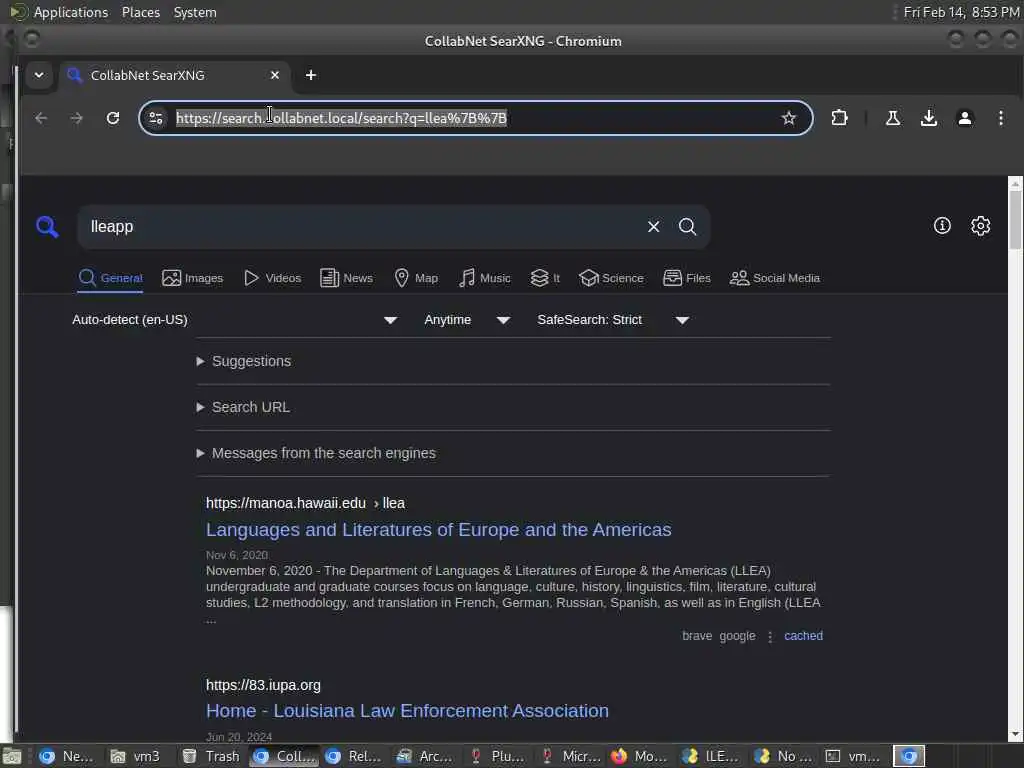This screenshot has width=1024, height=768.
Task: Click the brave engine label
Action: (697, 636)
